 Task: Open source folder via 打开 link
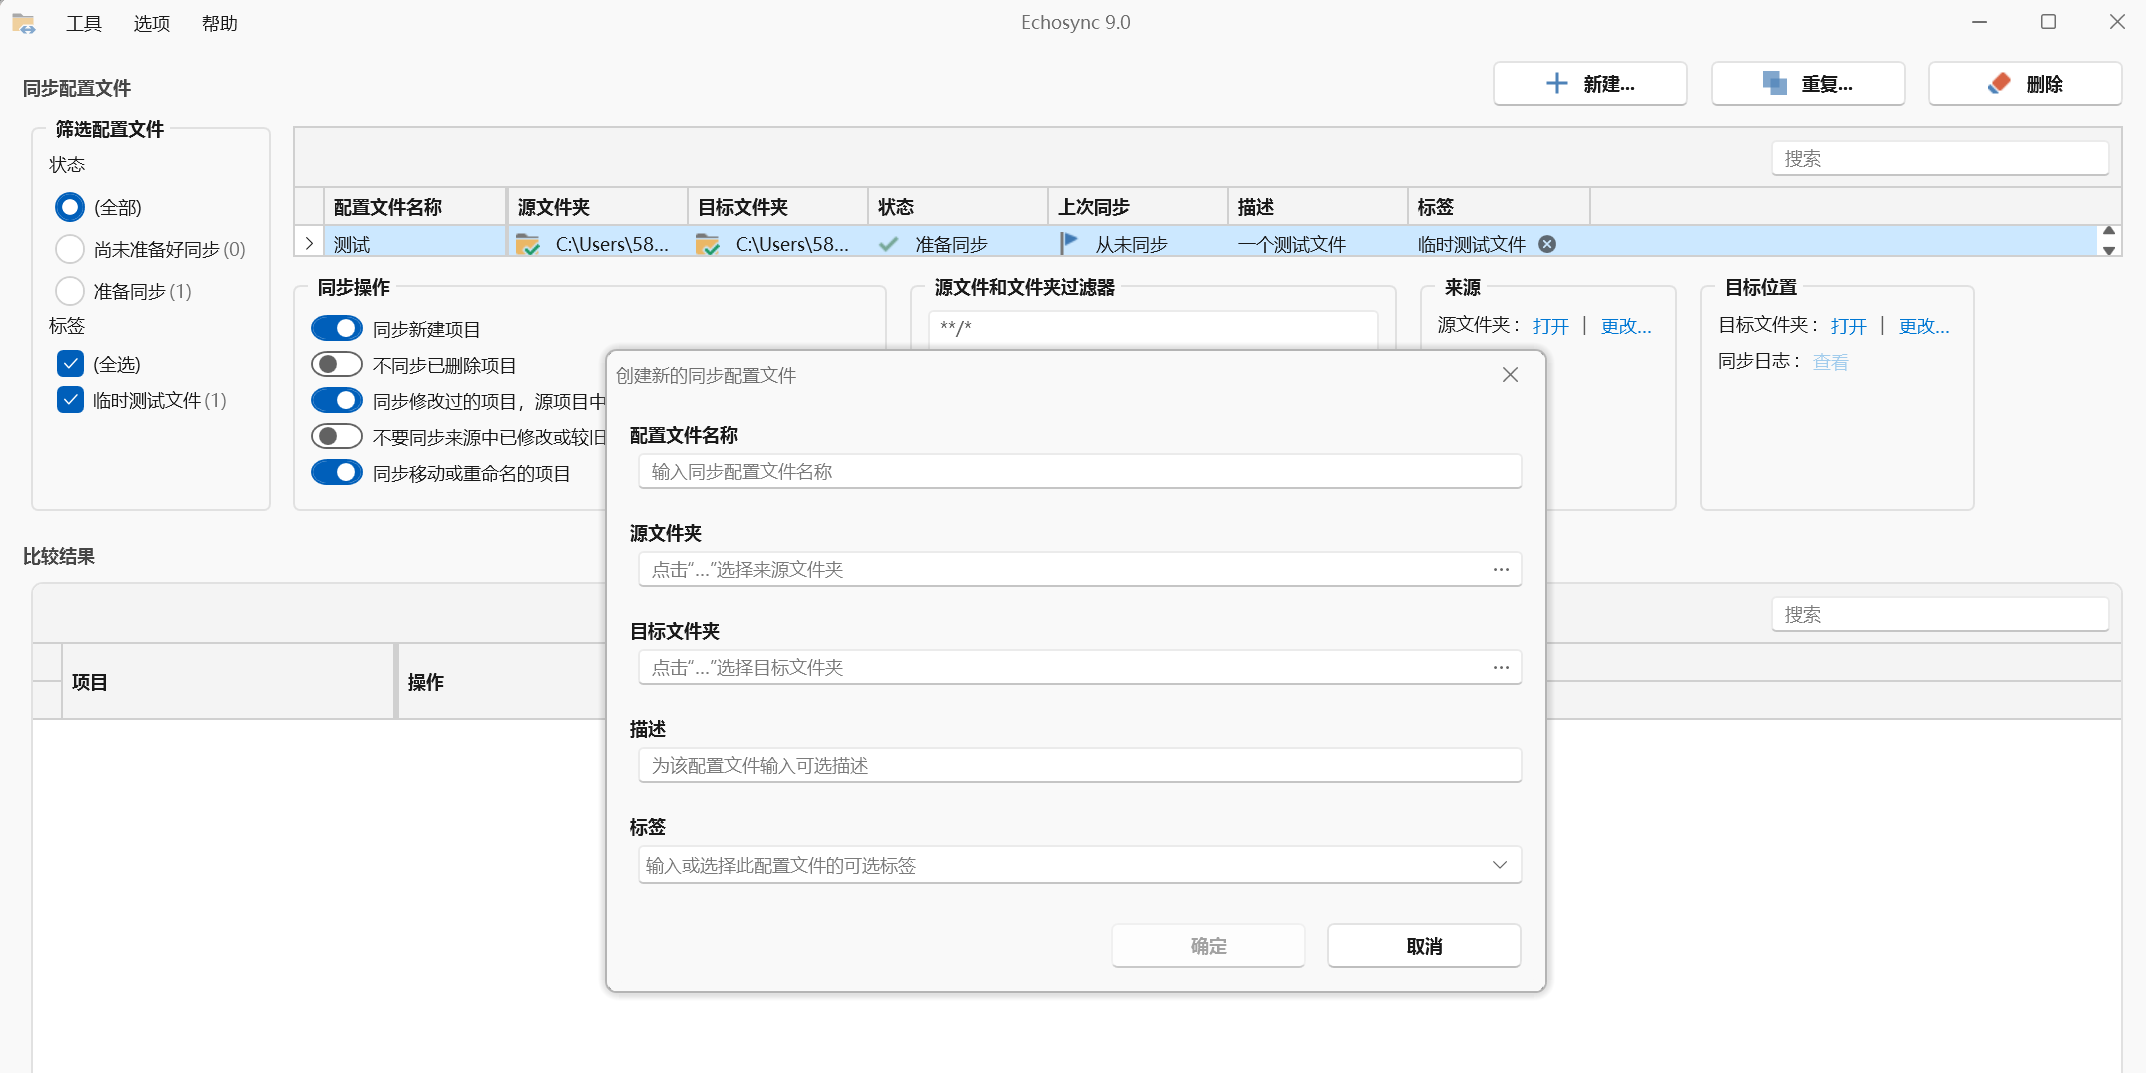tap(1550, 326)
